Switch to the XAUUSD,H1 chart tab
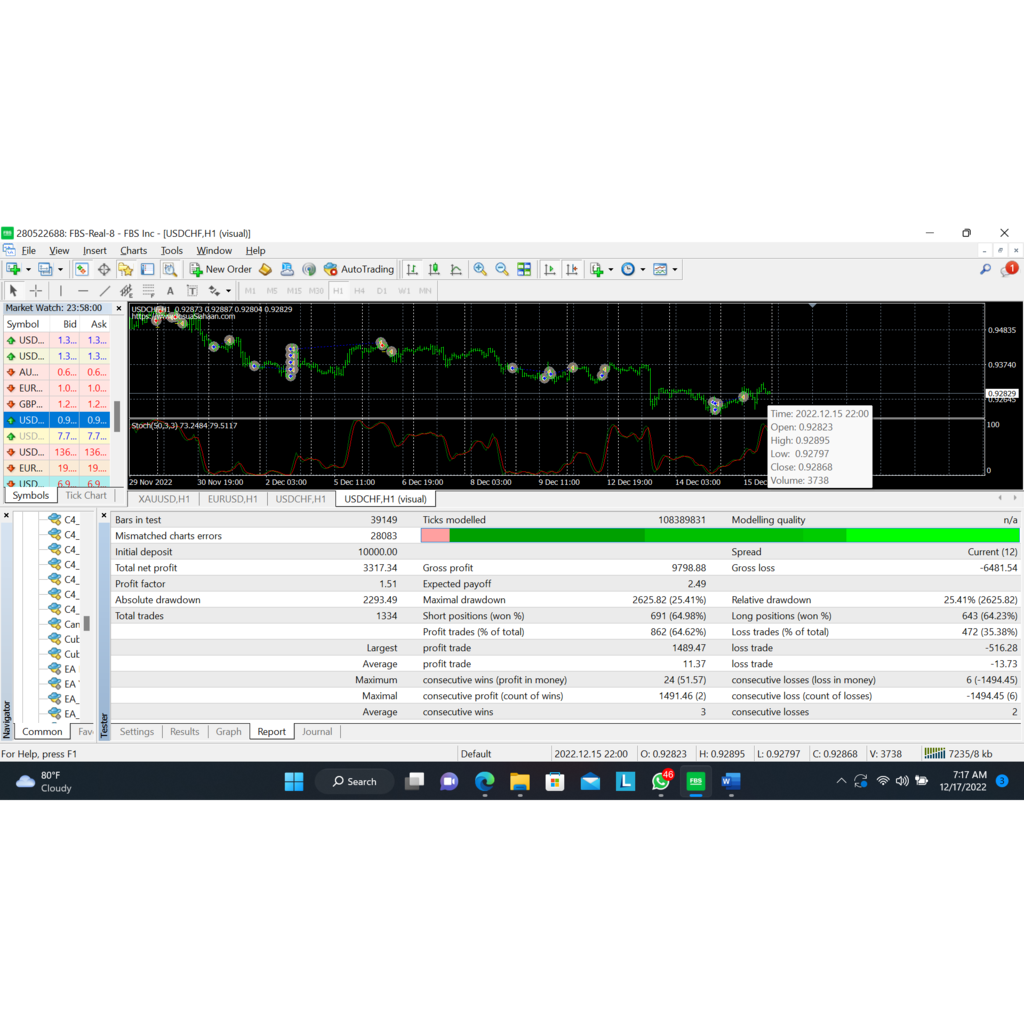Viewport: 1024px width, 1024px height. tap(164, 499)
